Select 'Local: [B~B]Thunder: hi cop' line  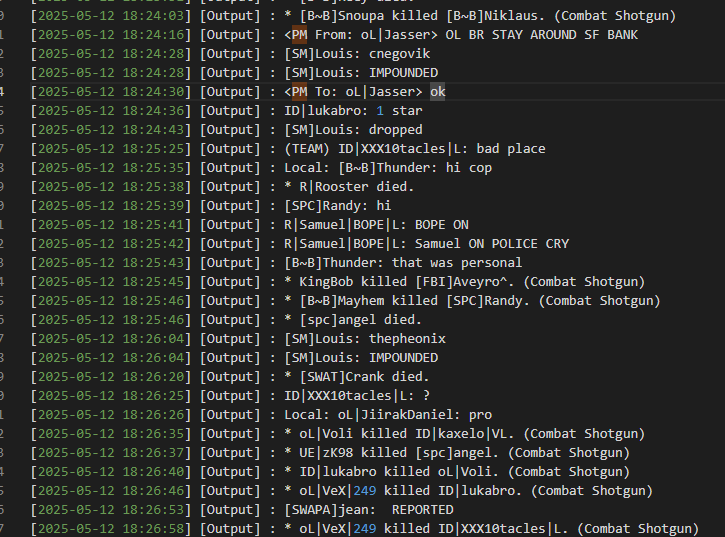(x=261, y=167)
